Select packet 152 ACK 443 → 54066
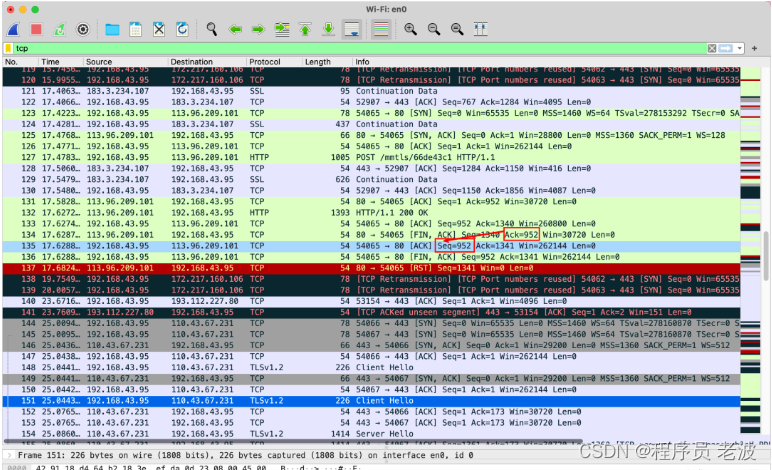The image size is (772, 470). pos(371,412)
